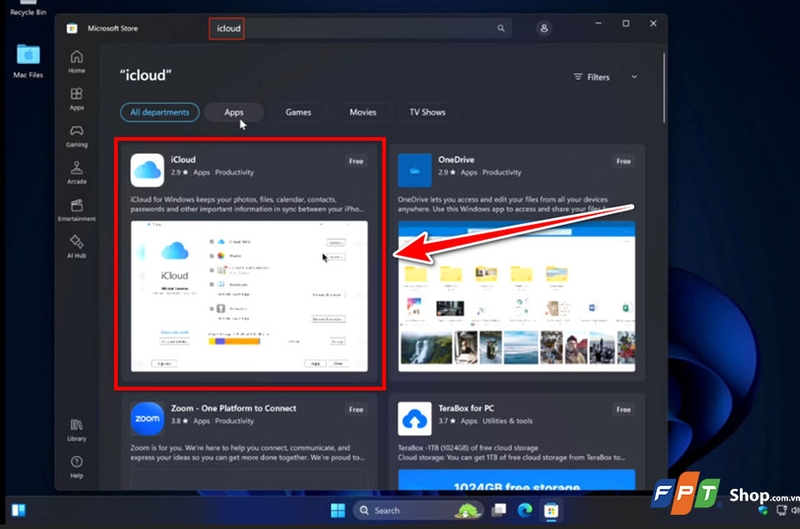
Task: Click Microsoft Store taskbar icon
Action: pyautogui.click(x=551, y=510)
